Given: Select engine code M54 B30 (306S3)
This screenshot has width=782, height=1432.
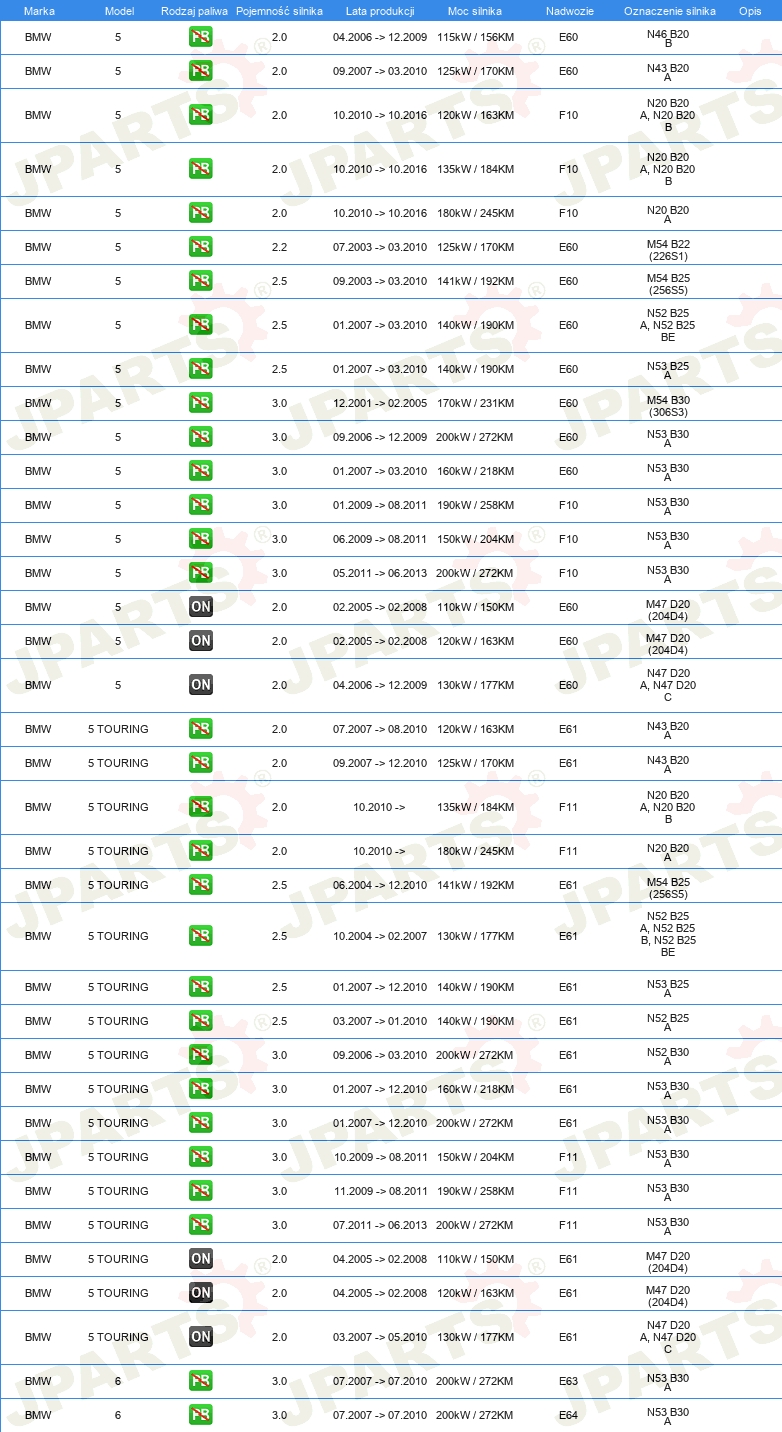Looking at the screenshot, I should [x=668, y=406].
